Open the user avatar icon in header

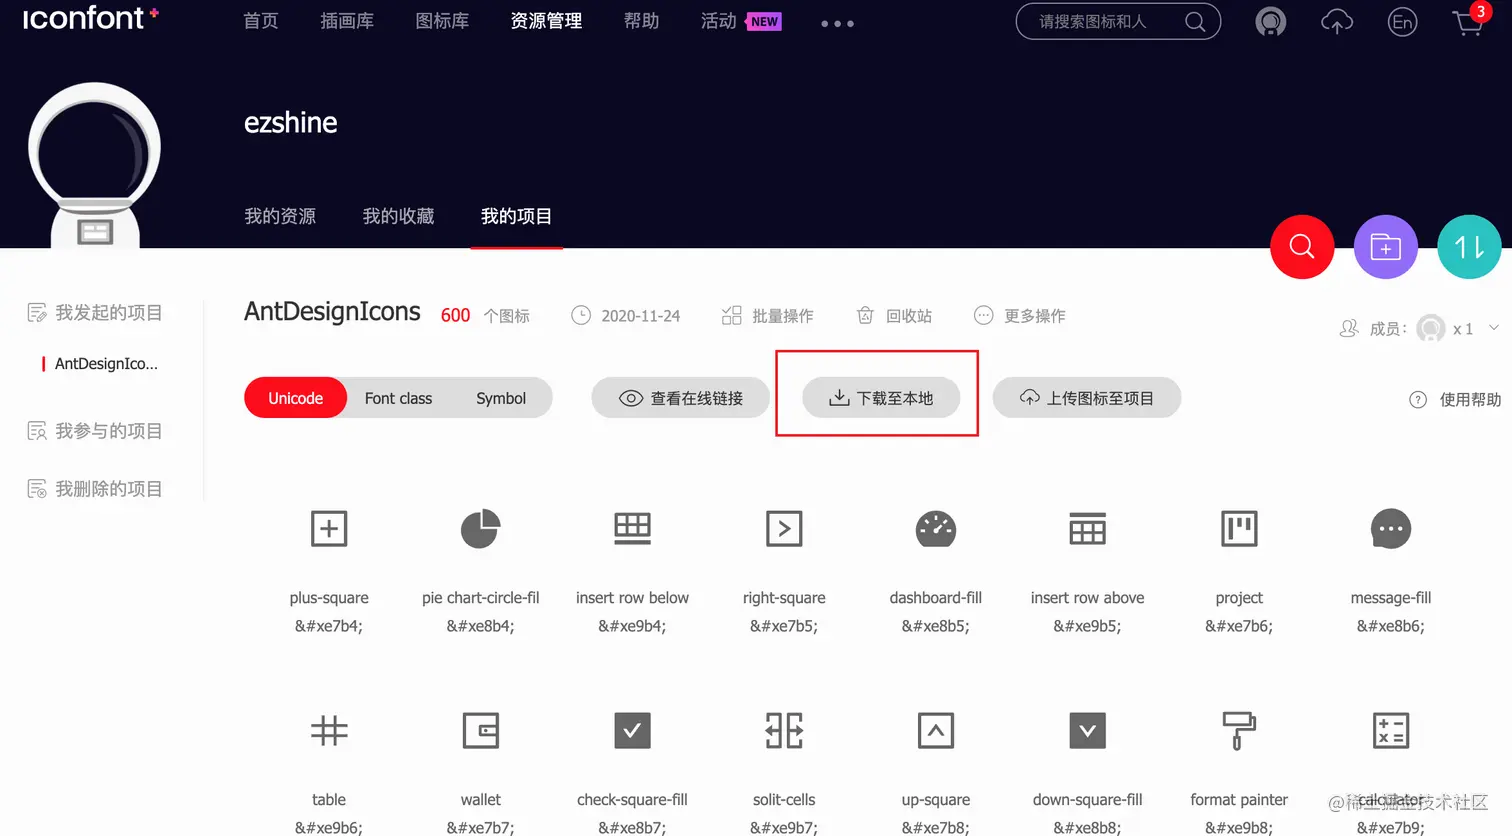click(1271, 21)
